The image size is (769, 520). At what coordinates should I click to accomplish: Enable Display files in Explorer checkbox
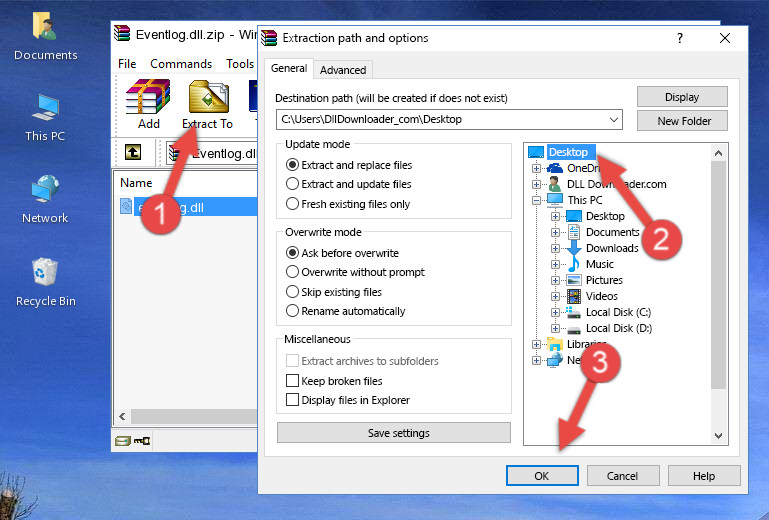(x=292, y=400)
